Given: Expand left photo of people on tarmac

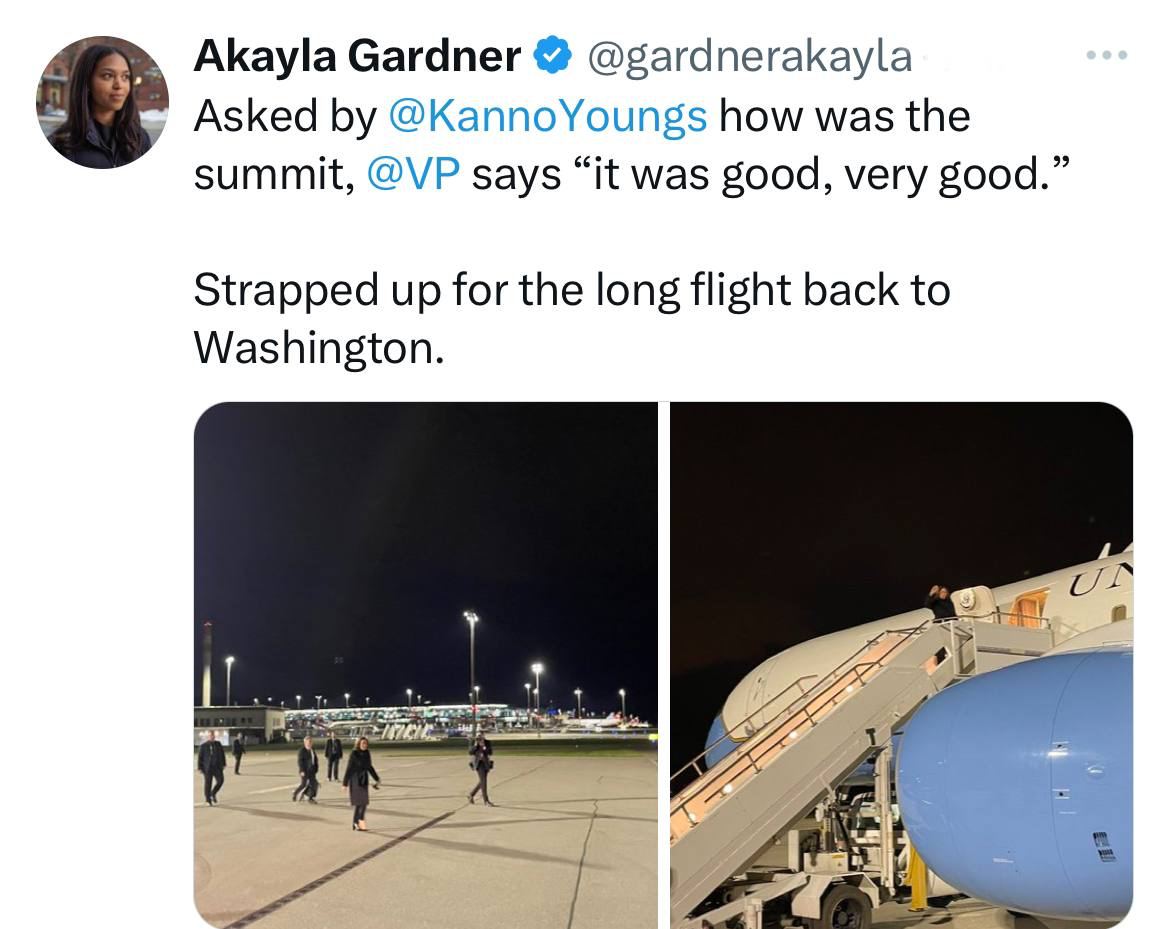Looking at the screenshot, I should pyautogui.click(x=425, y=665).
